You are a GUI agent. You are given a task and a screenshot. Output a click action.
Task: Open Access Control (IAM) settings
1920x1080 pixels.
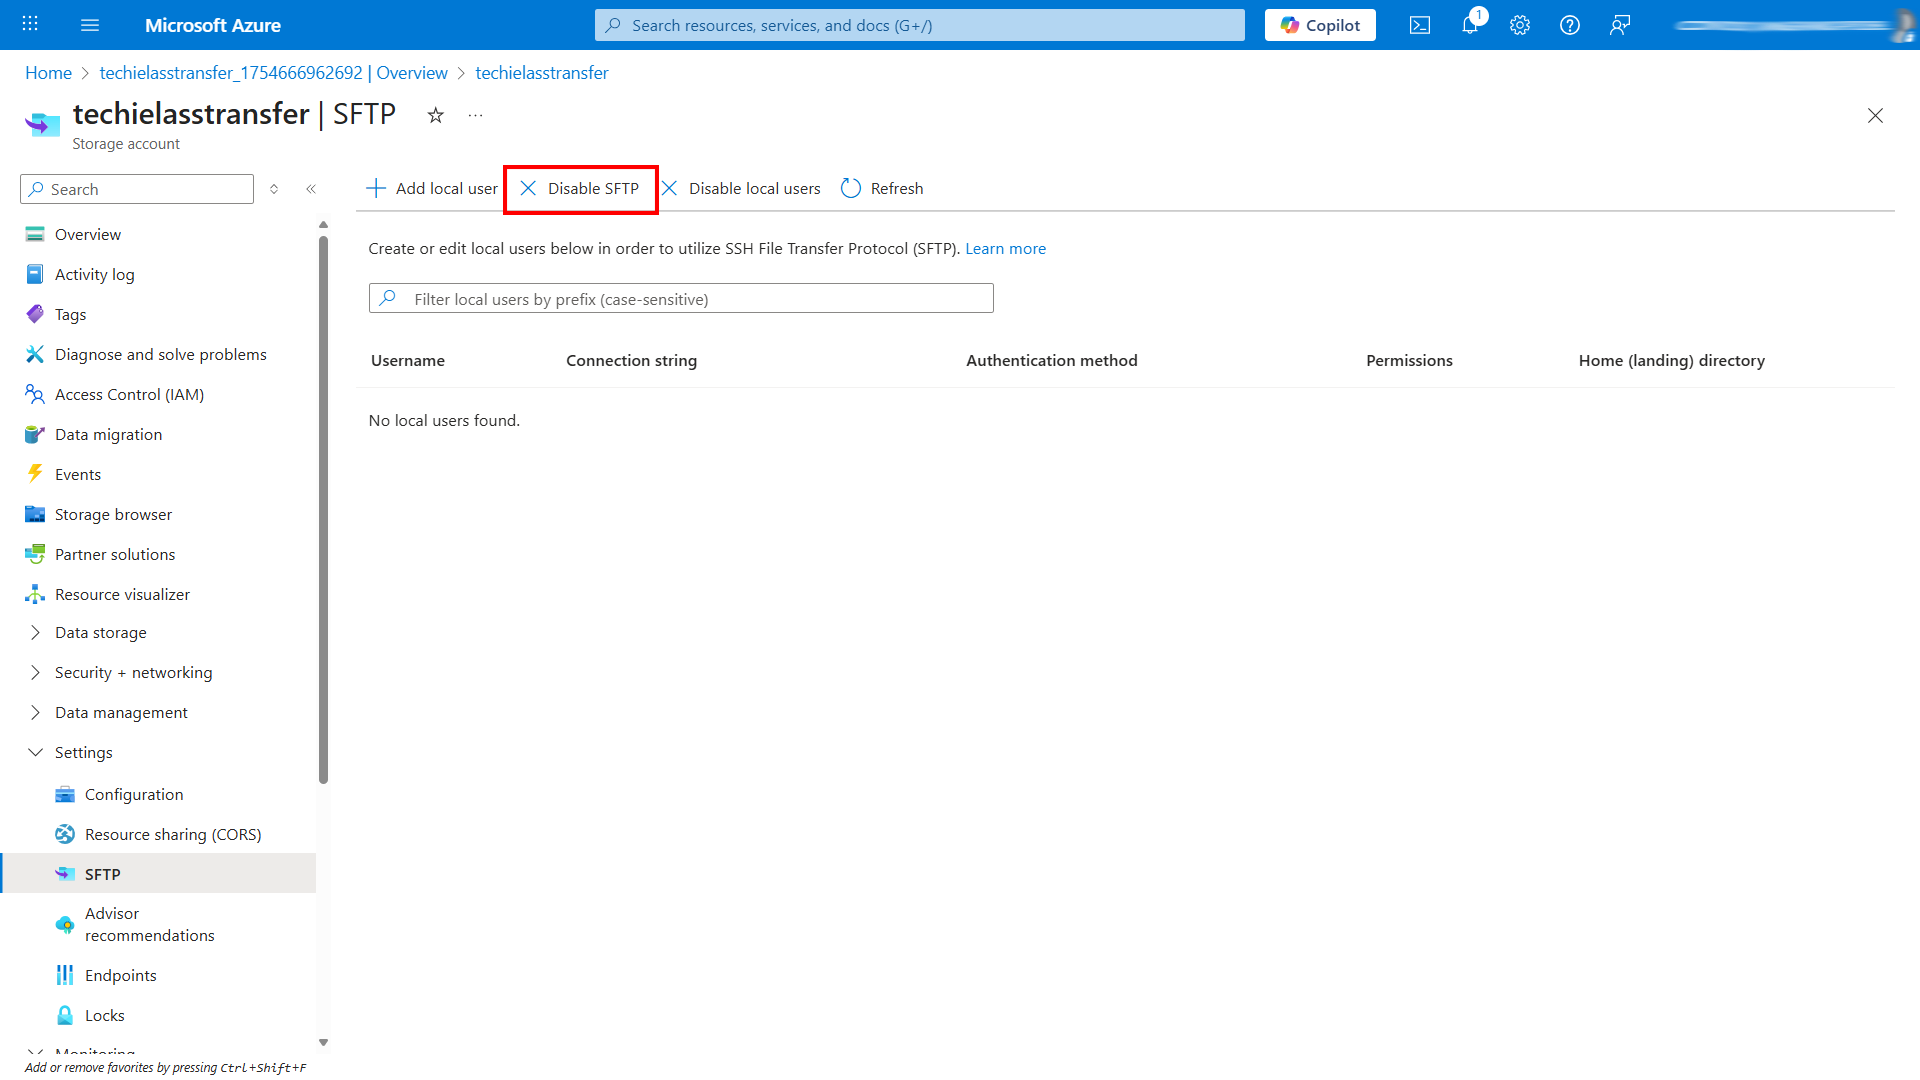point(129,393)
